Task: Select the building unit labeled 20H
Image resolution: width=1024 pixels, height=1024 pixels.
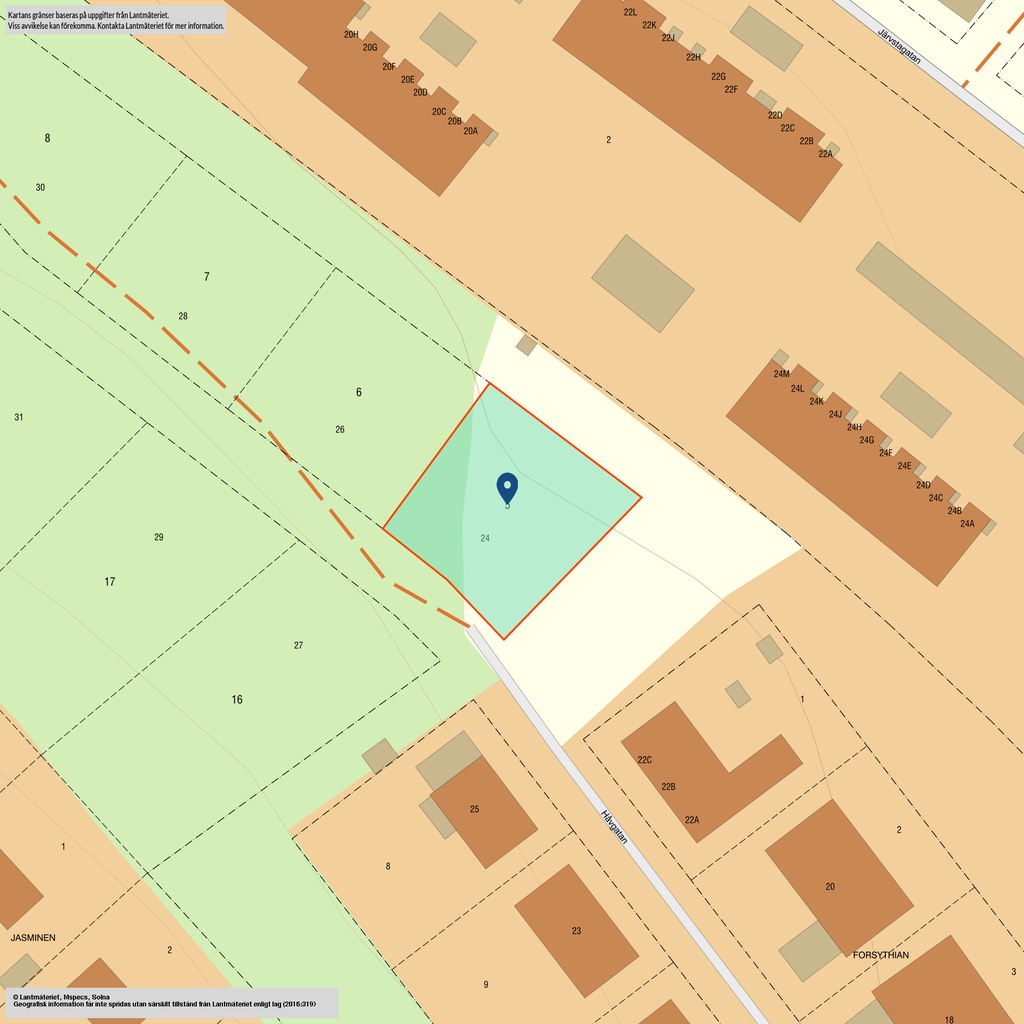Action: pyautogui.click(x=351, y=34)
